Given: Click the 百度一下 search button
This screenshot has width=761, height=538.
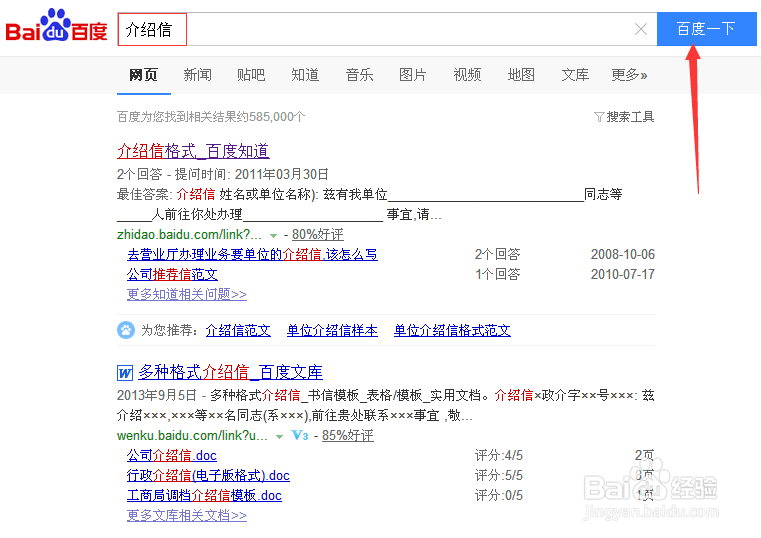Looking at the screenshot, I should point(707,29).
